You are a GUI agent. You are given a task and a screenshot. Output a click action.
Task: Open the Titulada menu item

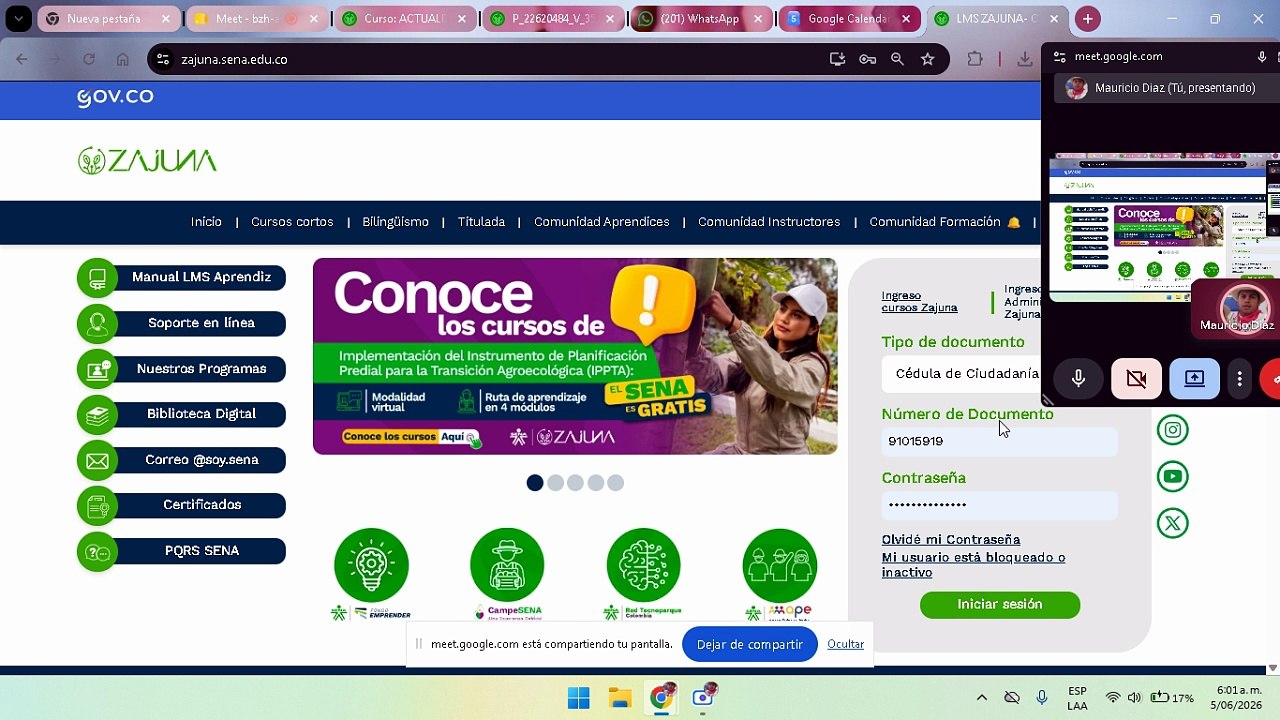click(x=481, y=222)
